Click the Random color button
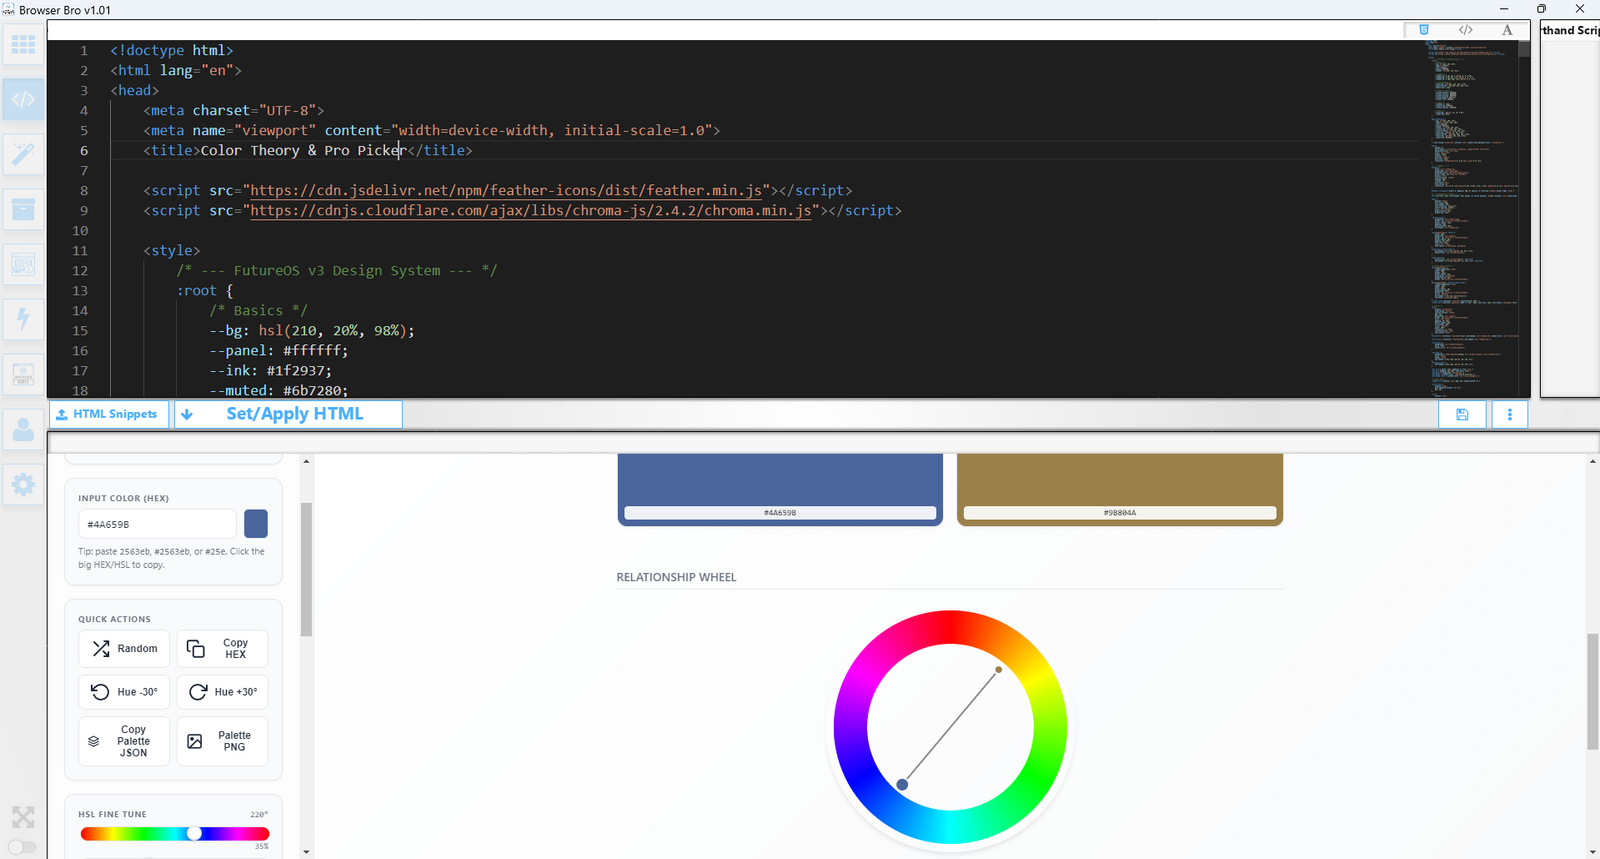The image size is (1600, 859). (x=124, y=649)
